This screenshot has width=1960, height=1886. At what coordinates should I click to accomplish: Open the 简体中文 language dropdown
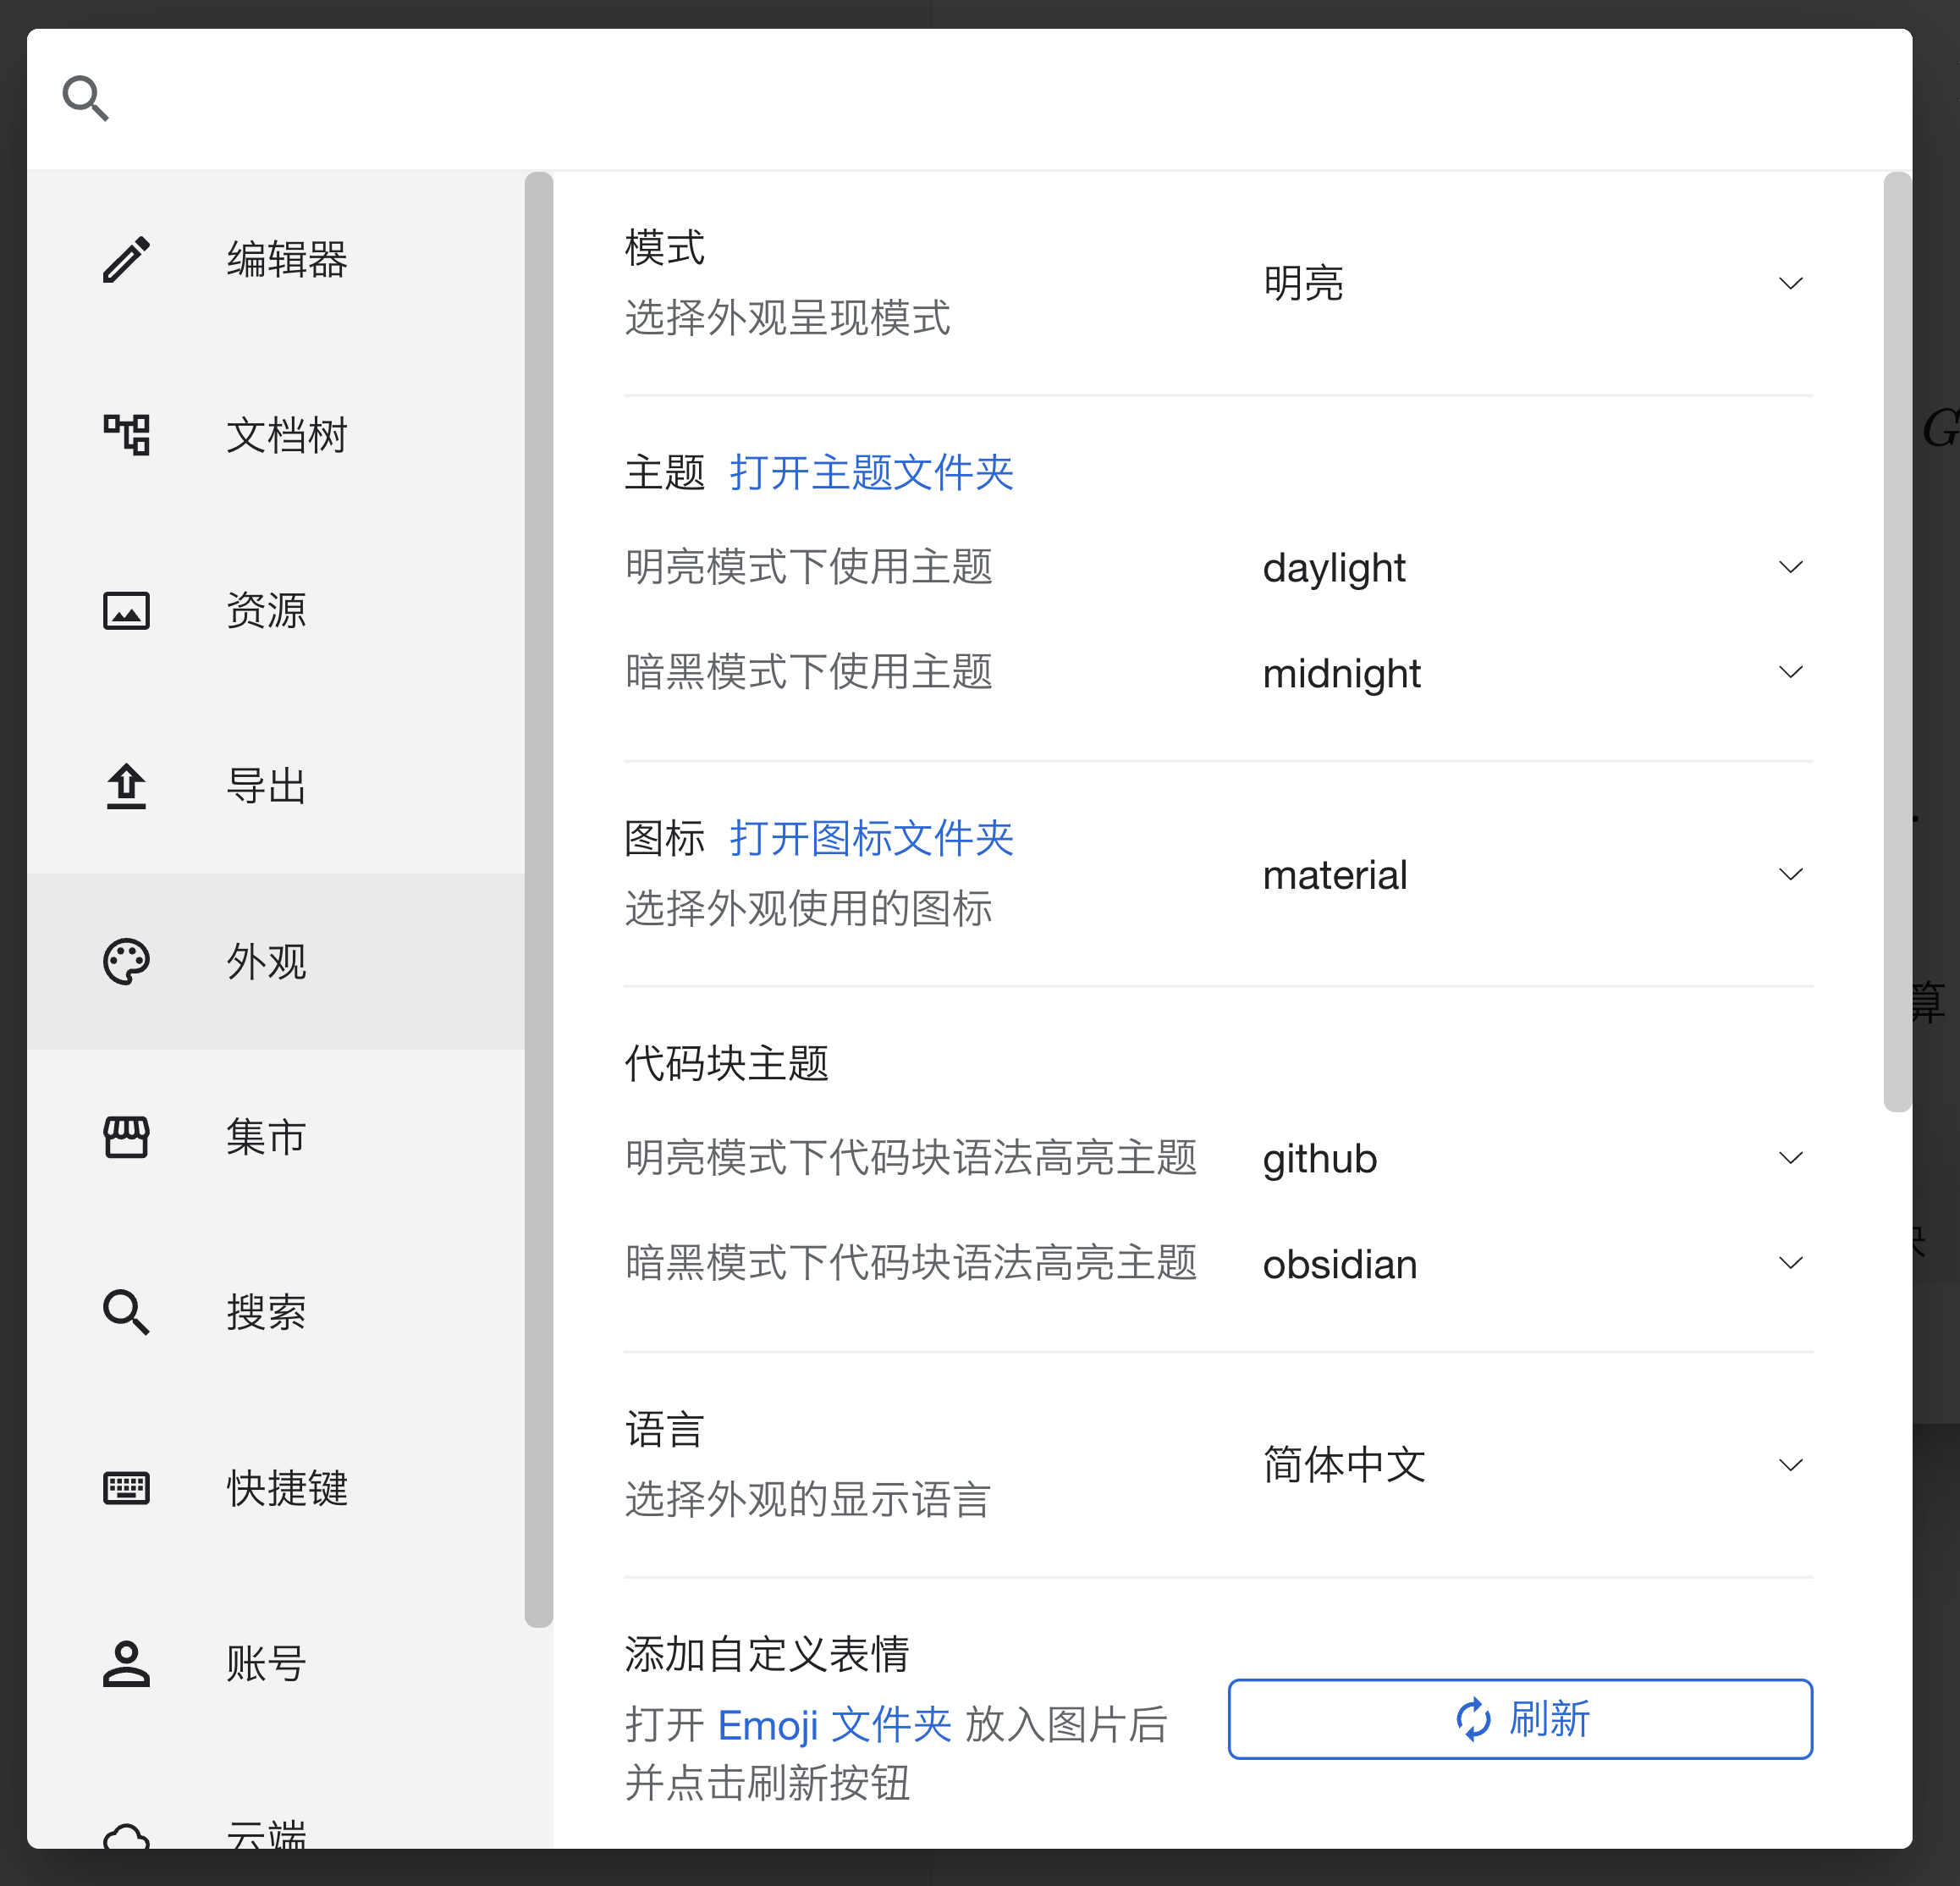point(1531,1465)
